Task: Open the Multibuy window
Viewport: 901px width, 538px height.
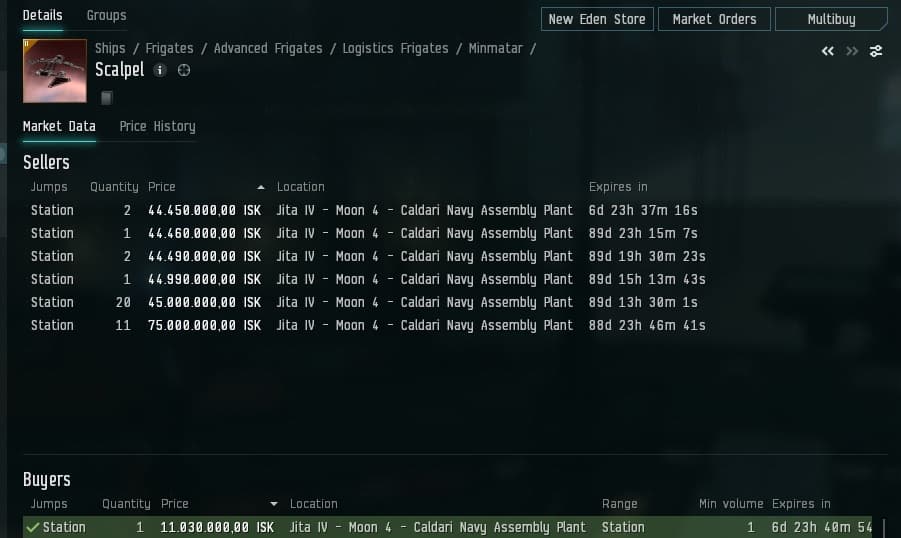Action: pos(831,19)
